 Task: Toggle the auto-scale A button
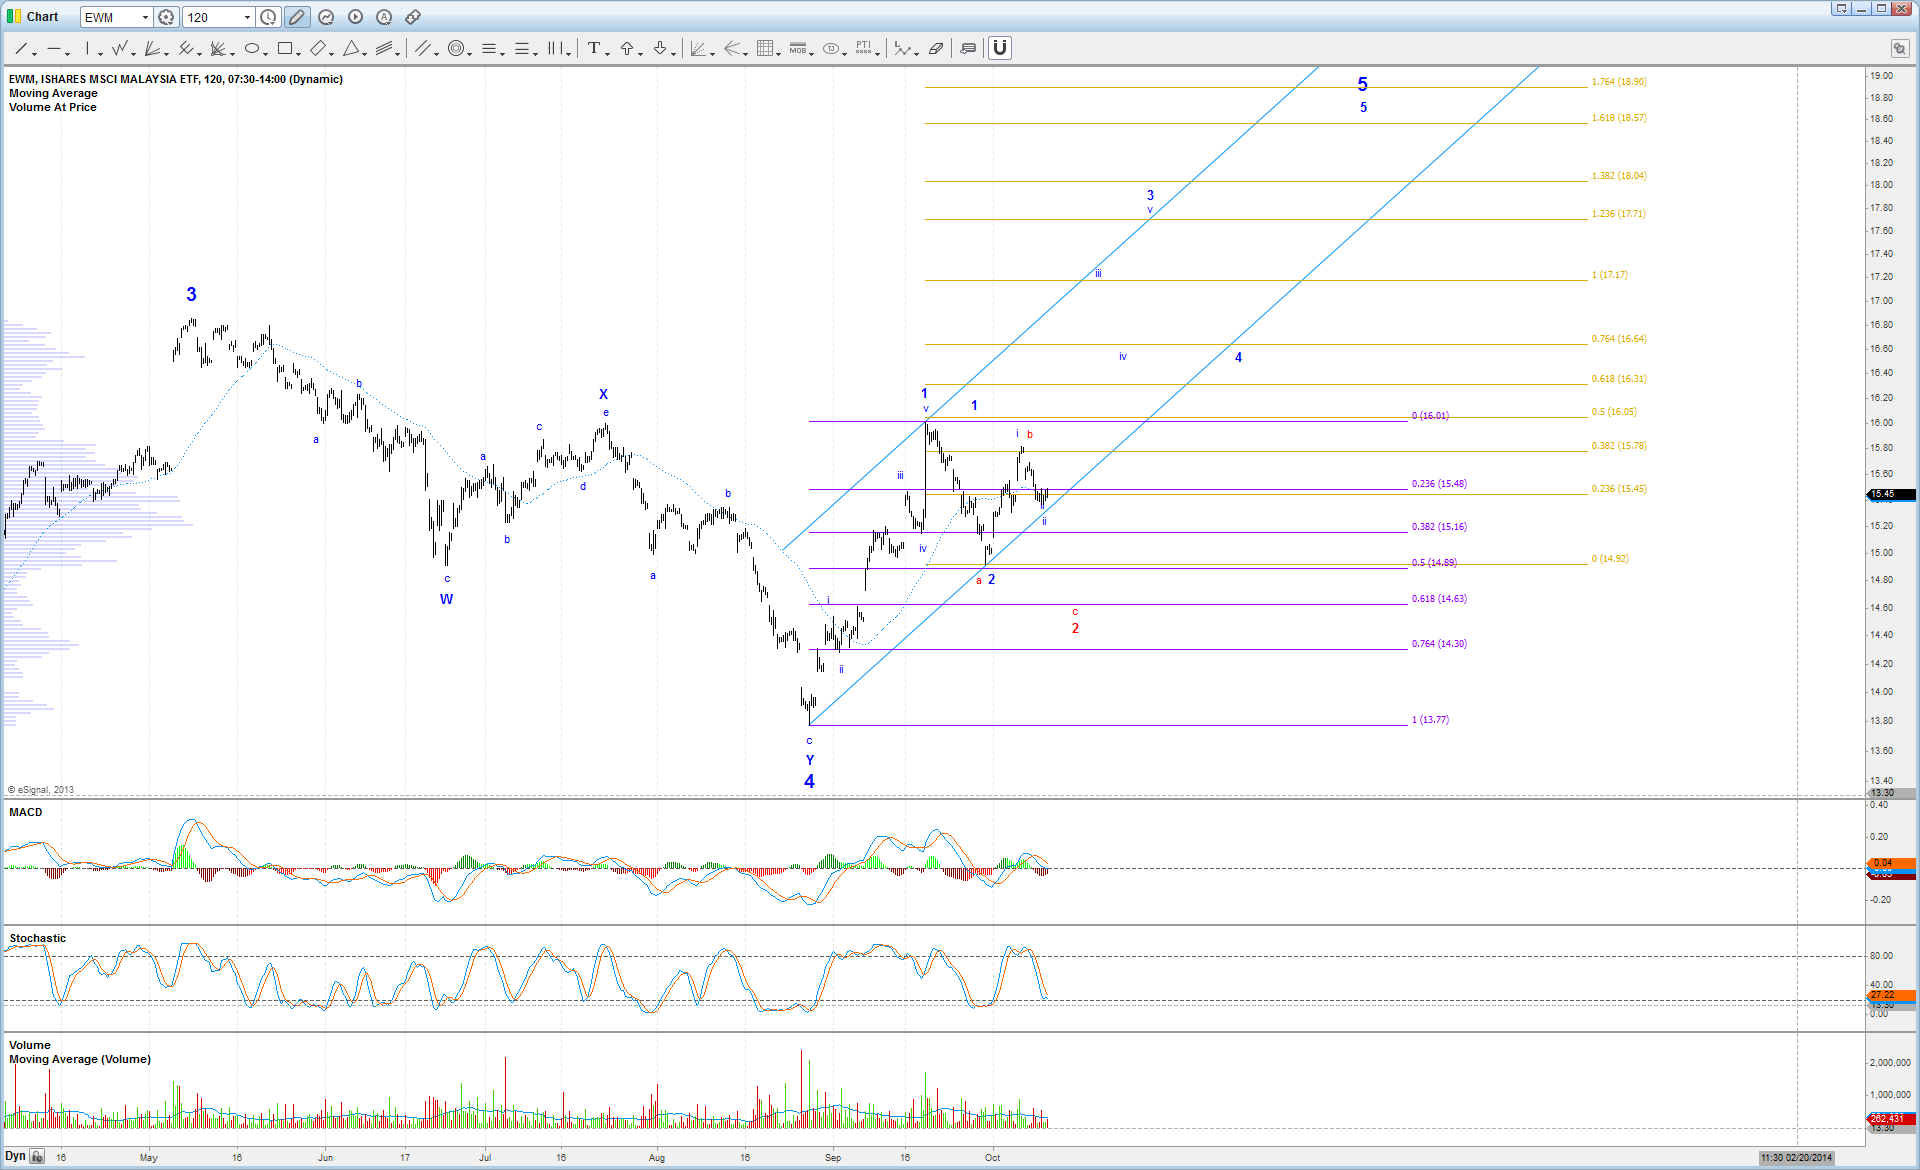point(384,17)
